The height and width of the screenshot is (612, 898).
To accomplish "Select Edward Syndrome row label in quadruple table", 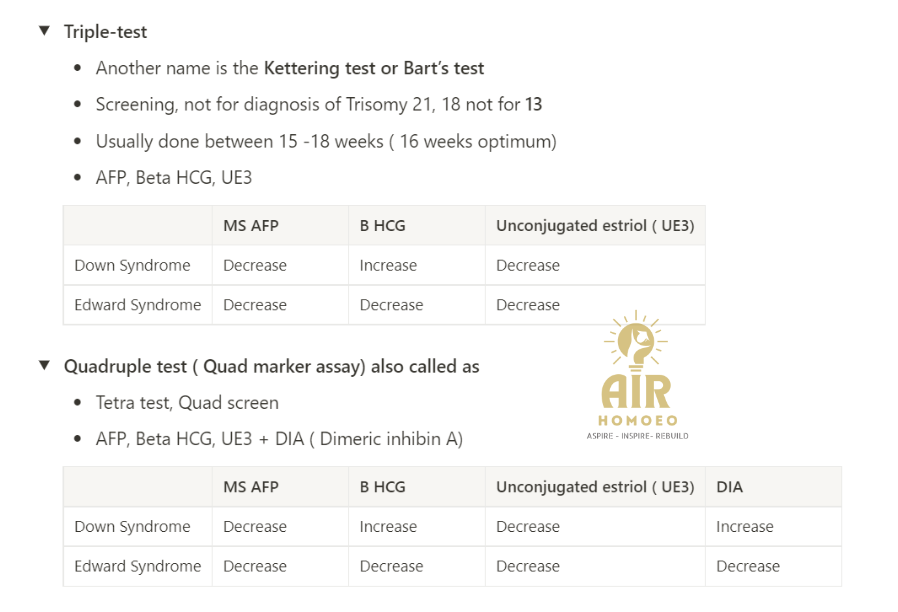I will pyautogui.click(x=137, y=566).
